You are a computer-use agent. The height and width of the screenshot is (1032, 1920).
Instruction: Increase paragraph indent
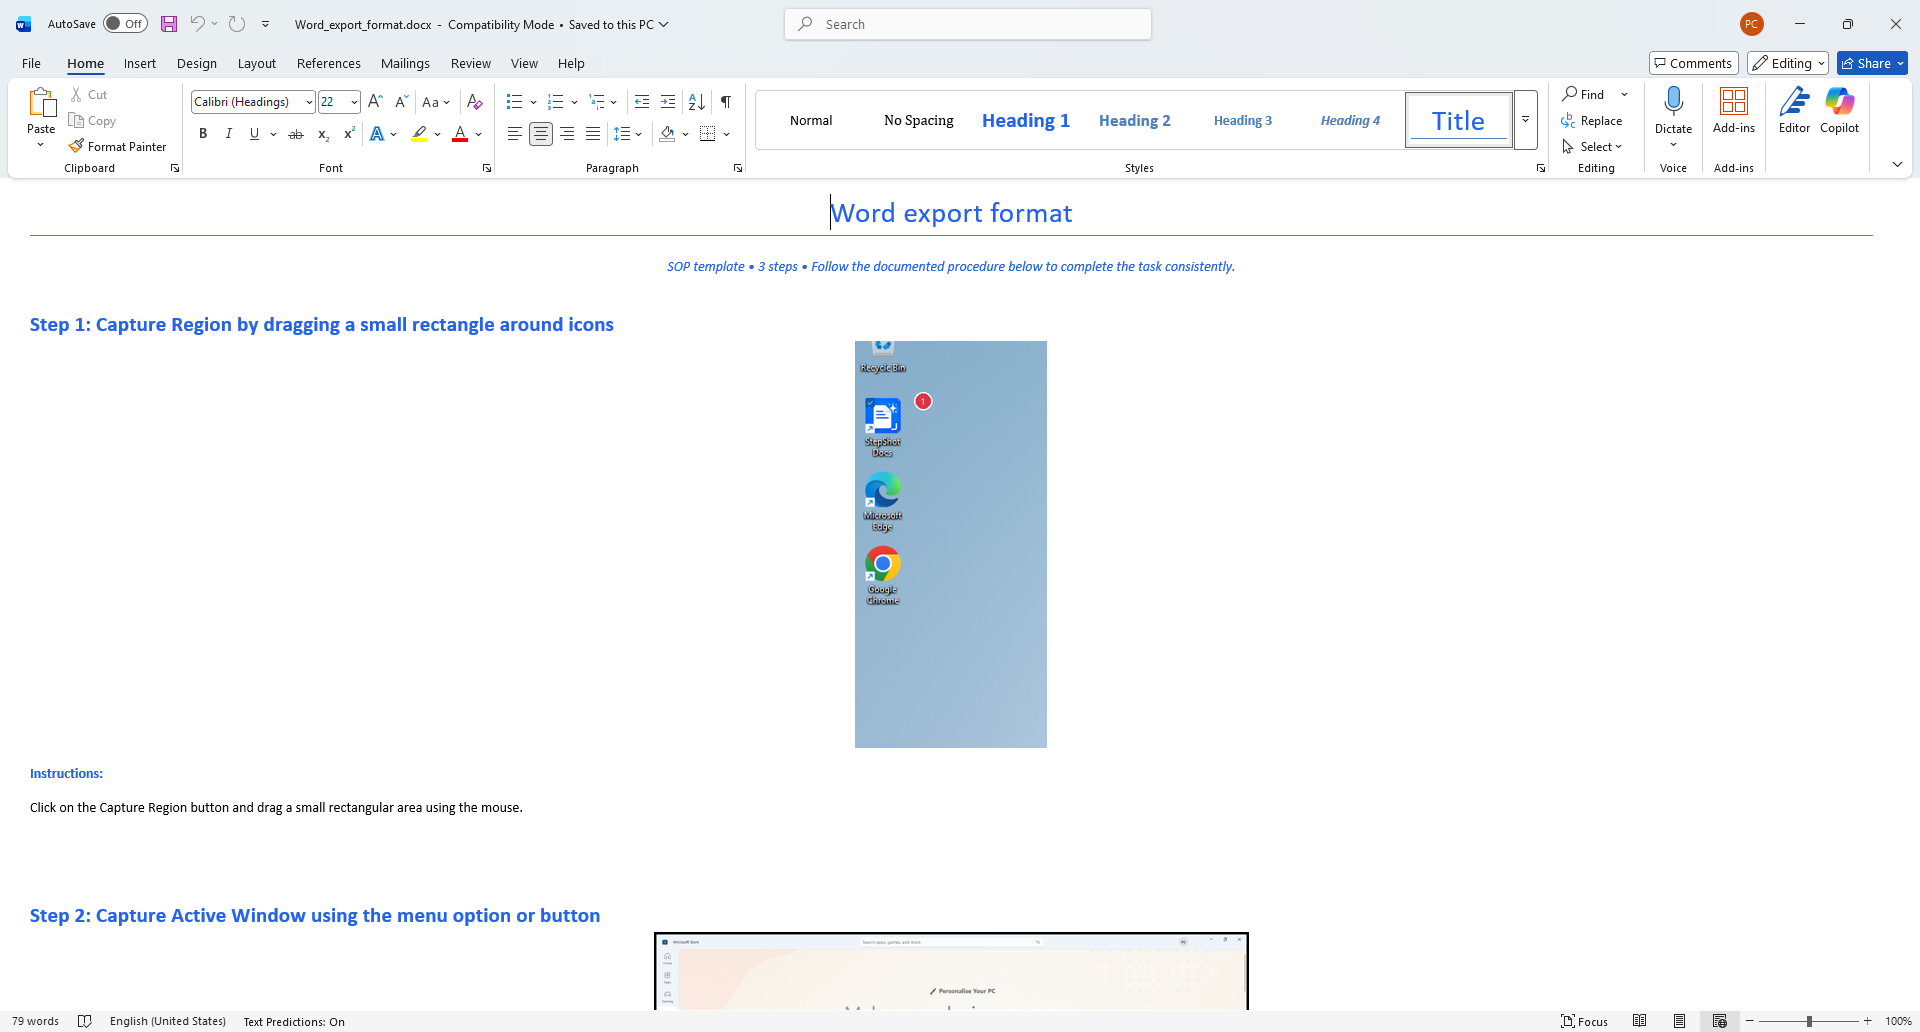pyautogui.click(x=668, y=102)
